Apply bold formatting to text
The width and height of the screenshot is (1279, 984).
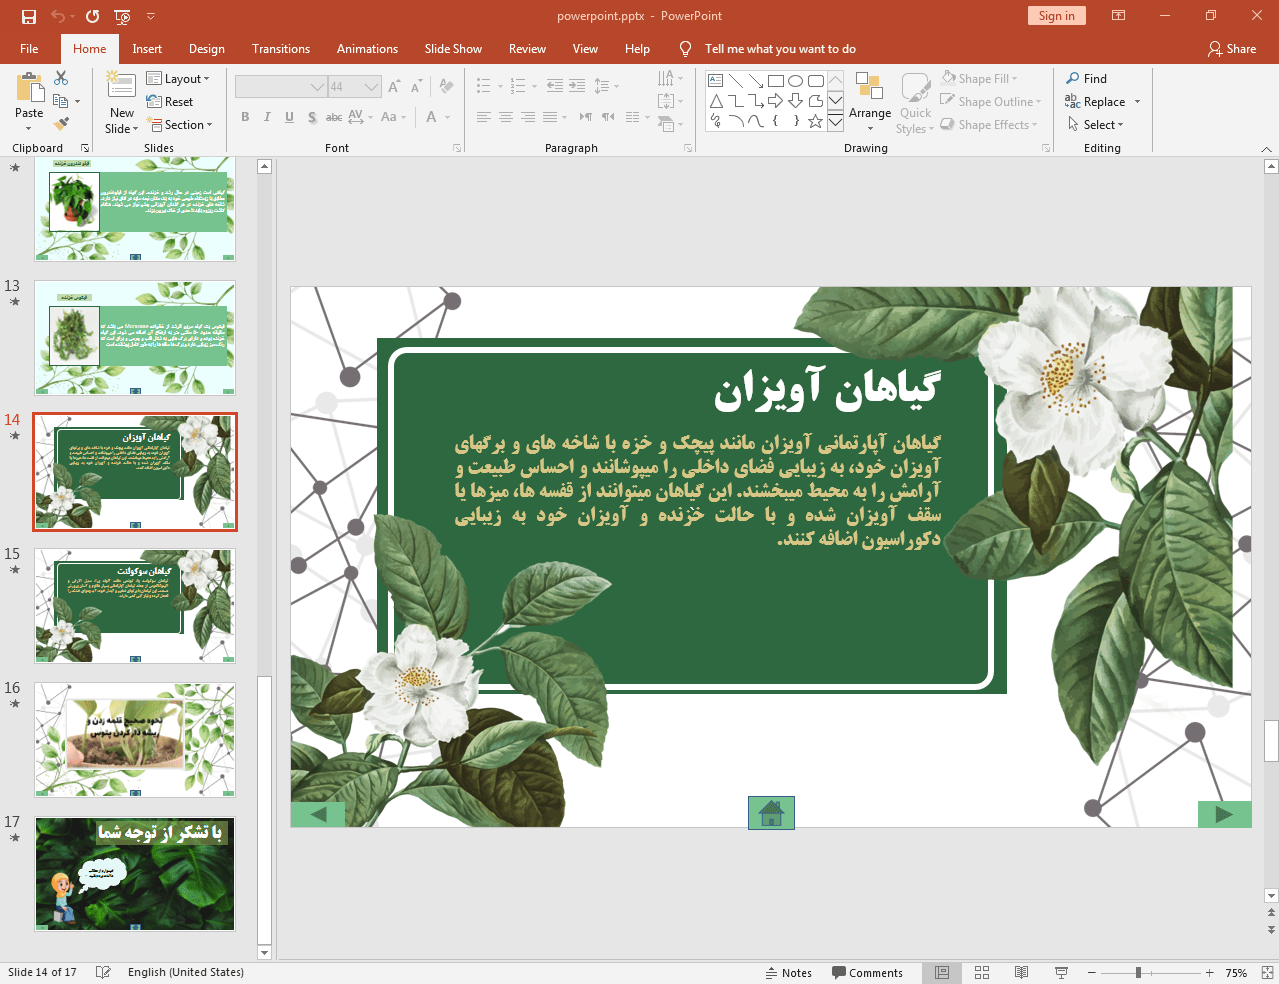(x=244, y=117)
